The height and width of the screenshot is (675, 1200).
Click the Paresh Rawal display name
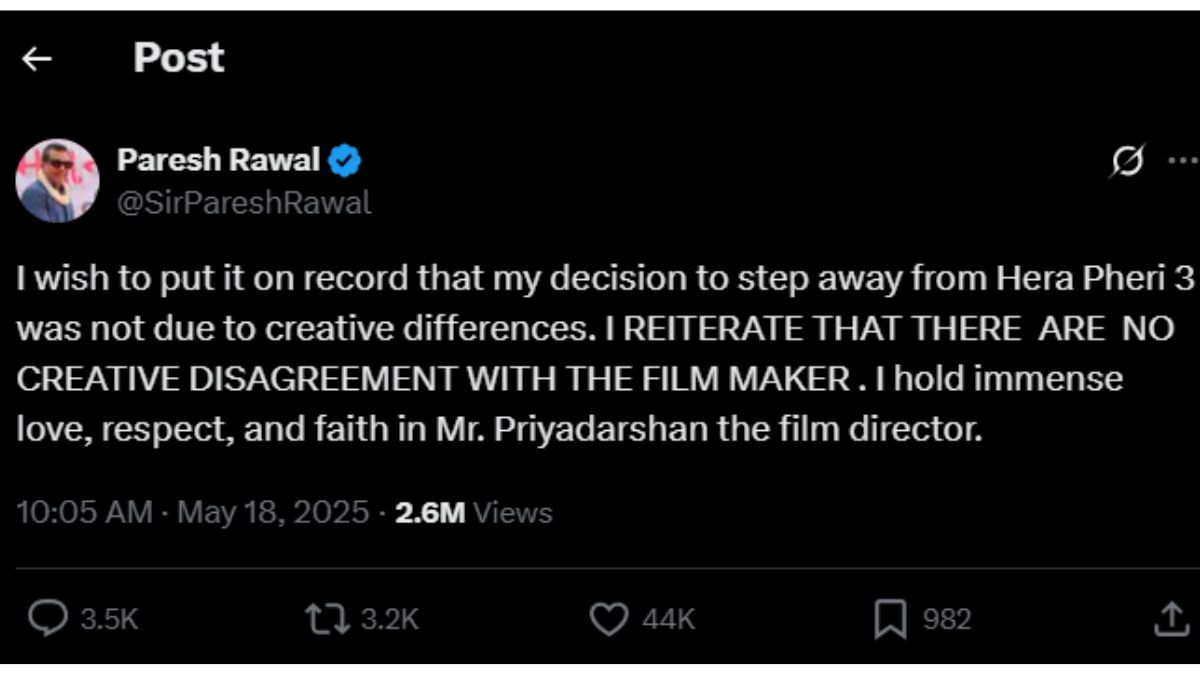coord(219,160)
